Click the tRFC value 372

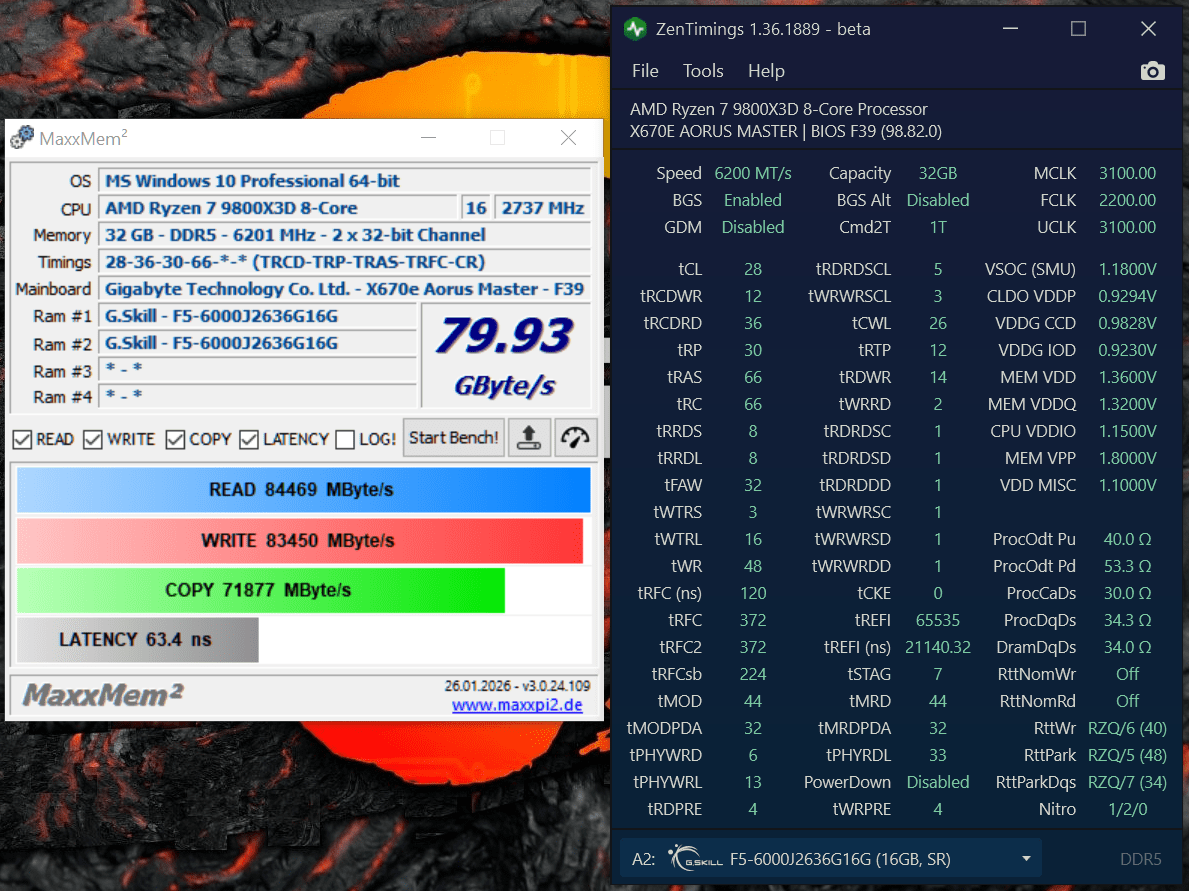click(752, 620)
